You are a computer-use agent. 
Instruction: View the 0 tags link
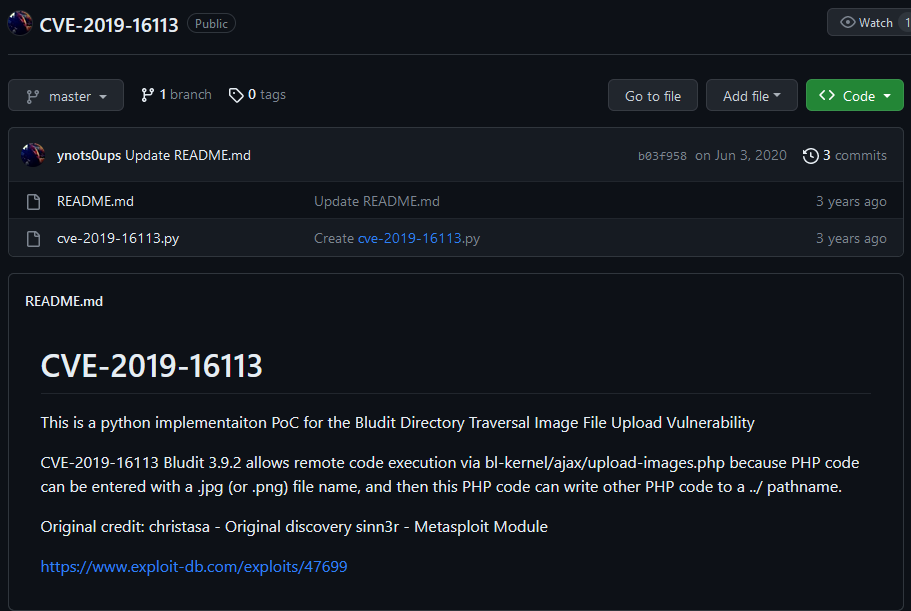click(257, 95)
